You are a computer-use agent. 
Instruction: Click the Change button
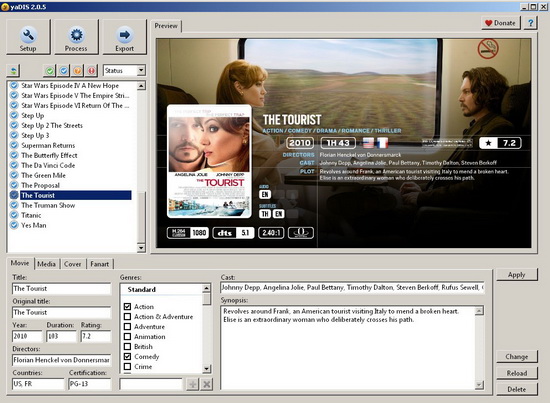[517, 356]
